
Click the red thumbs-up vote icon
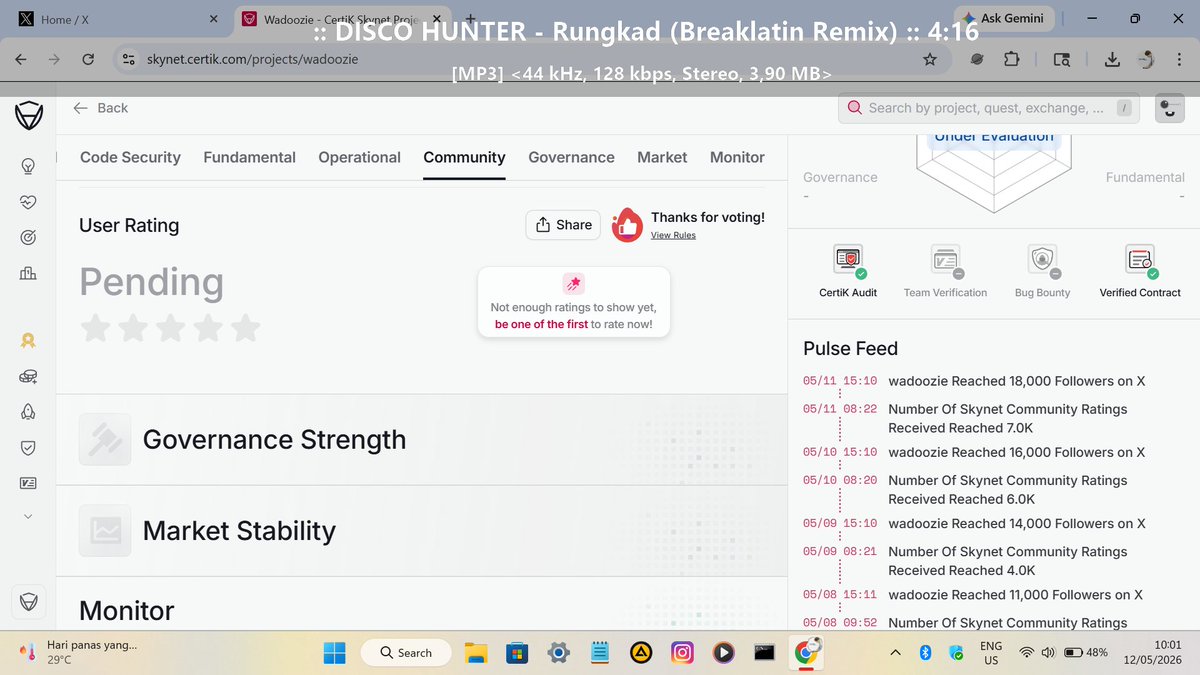(627, 225)
